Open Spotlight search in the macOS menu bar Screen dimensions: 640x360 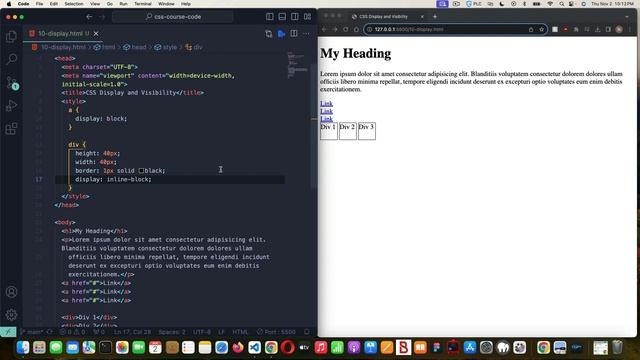click(x=562, y=4)
